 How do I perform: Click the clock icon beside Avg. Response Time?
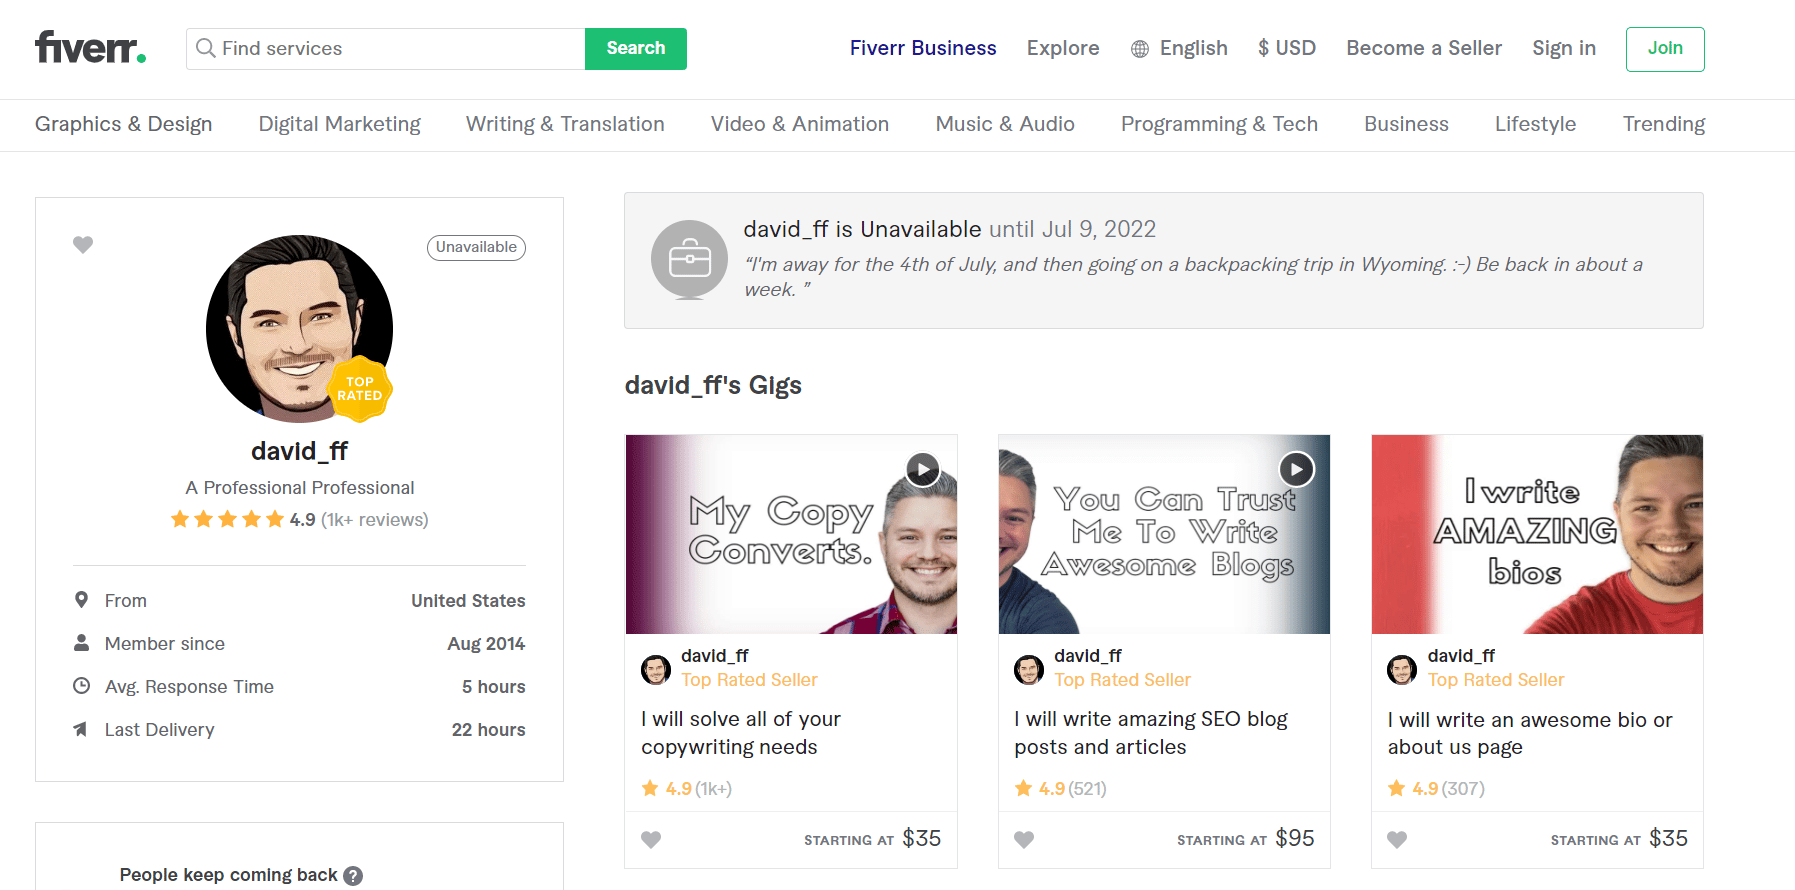click(x=82, y=686)
